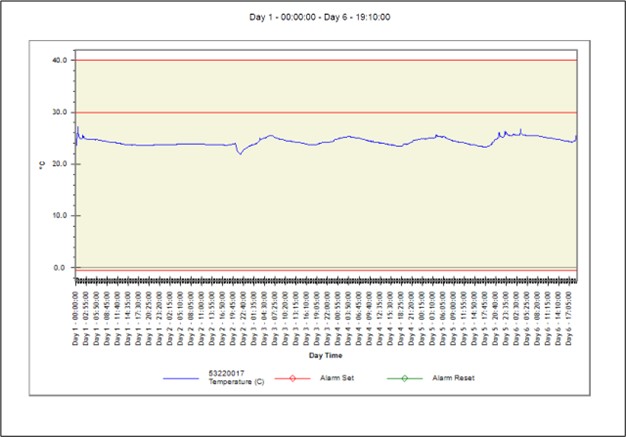Click the first x-axis tick label Day 1 - 00:00:00
Viewport: 626px width, 437px height.
[x=77, y=316]
